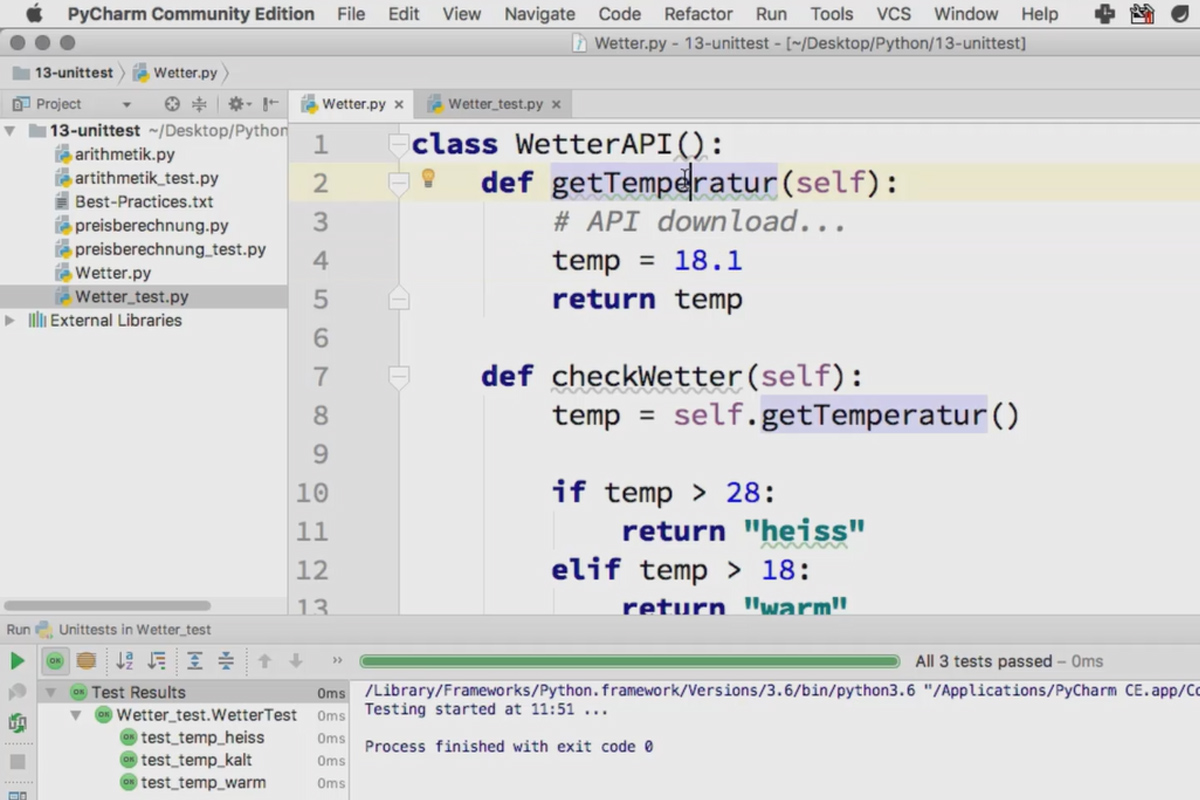Image resolution: width=1200 pixels, height=800 pixels.
Task: Open arithmetik.py in project tree
Action: pos(124,155)
